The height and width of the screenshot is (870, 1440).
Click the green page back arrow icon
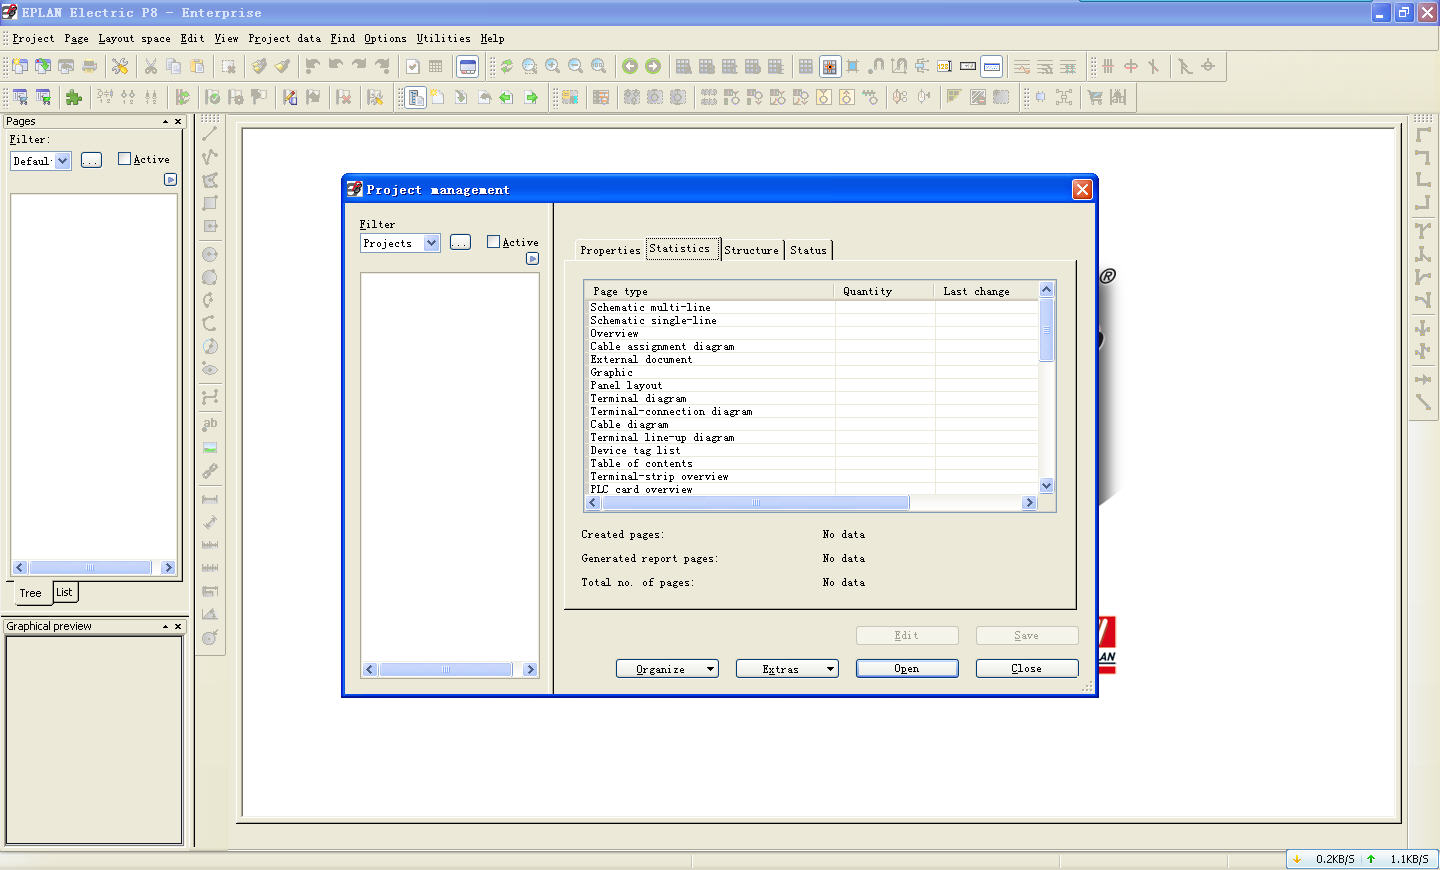tap(507, 97)
